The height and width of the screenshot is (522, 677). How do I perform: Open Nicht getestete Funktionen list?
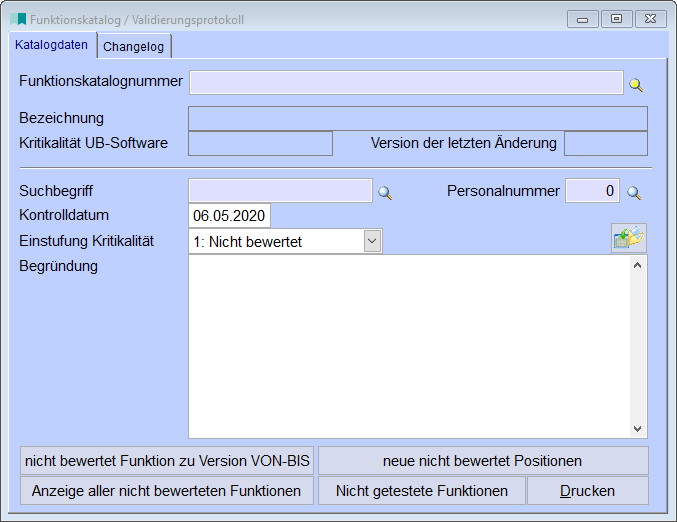tap(421, 491)
